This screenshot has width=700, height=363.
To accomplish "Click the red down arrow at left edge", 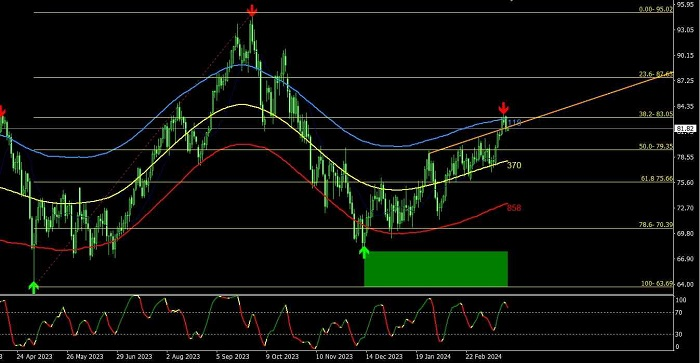I will pos(2,111).
